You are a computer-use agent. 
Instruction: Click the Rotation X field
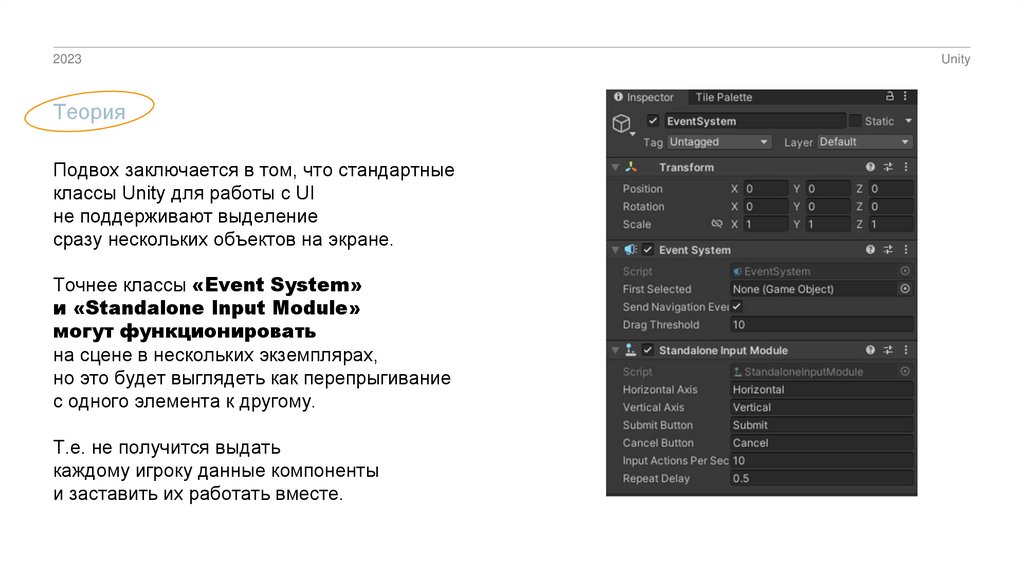(765, 206)
